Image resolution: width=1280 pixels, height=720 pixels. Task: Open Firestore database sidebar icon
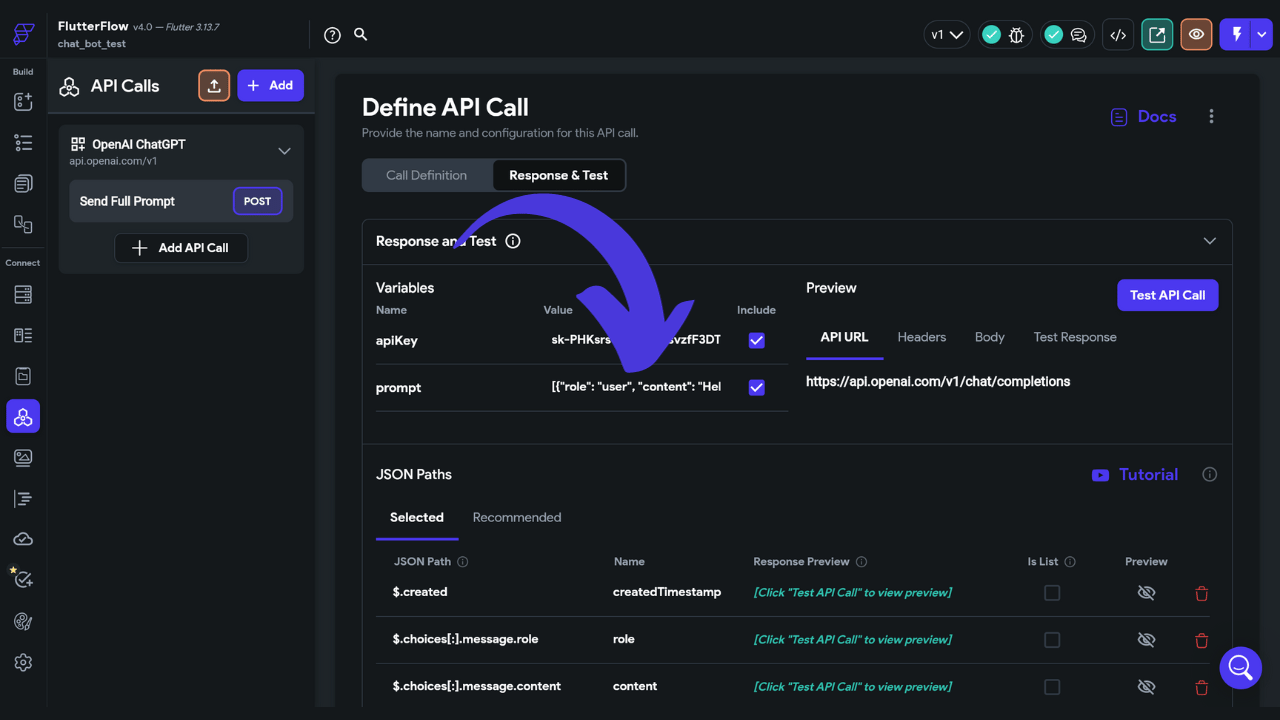(23, 295)
